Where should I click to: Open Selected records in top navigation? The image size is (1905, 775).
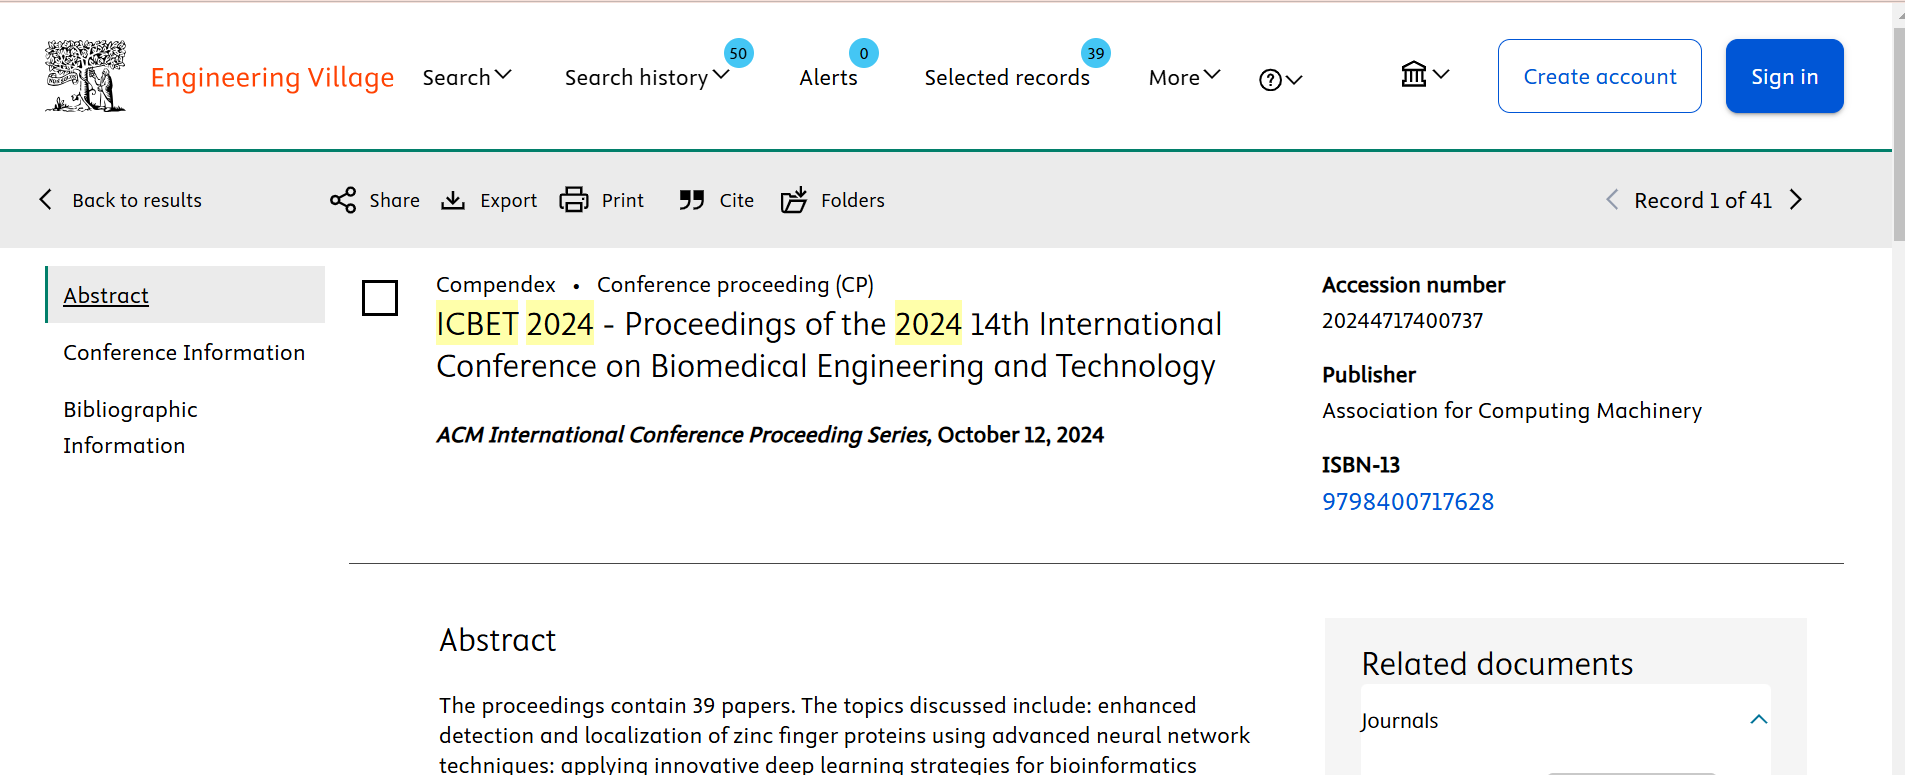pos(1007,78)
